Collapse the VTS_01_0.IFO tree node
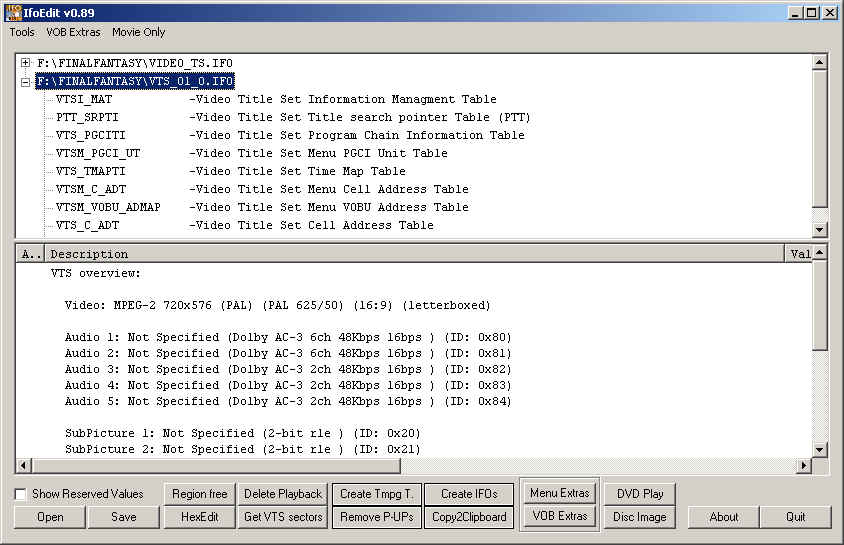The width and height of the screenshot is (844, 545). pos(25,82)
